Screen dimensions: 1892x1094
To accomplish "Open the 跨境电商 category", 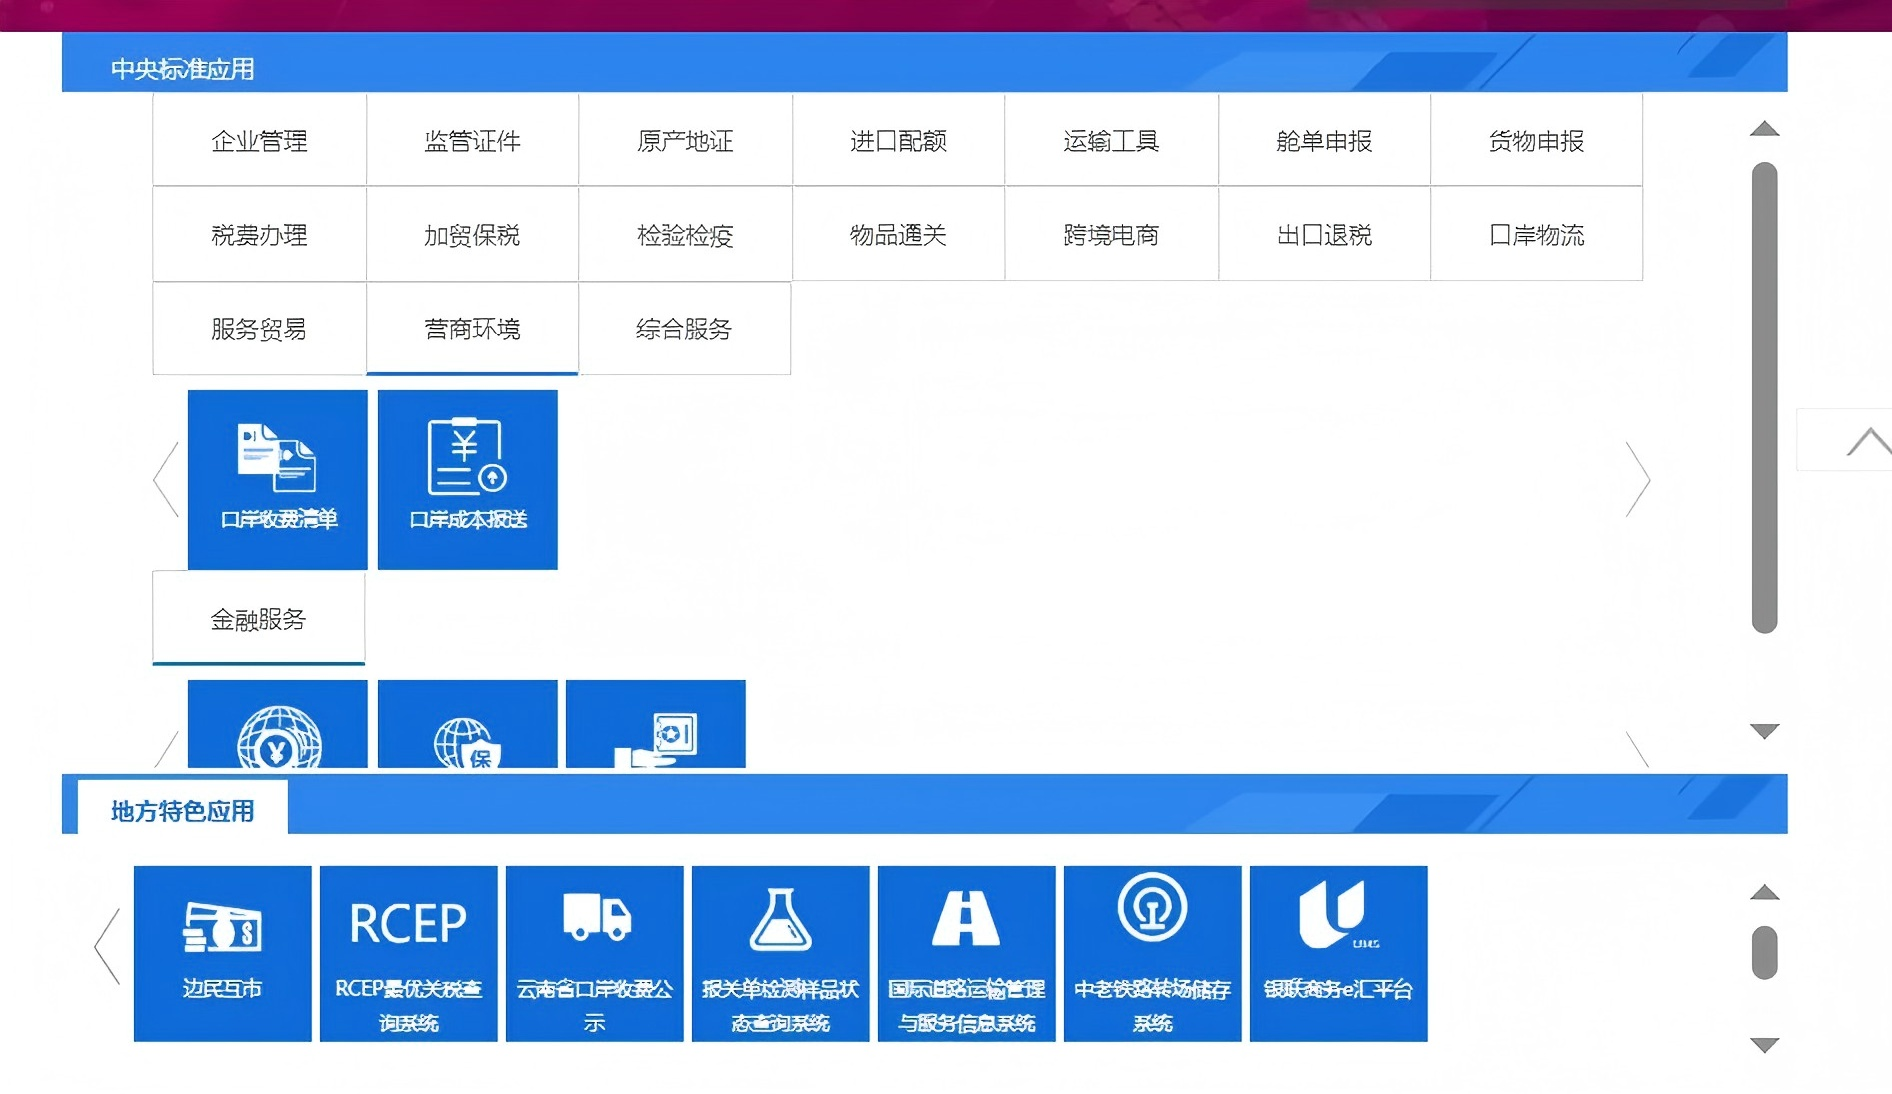I will coord(1111,235).
